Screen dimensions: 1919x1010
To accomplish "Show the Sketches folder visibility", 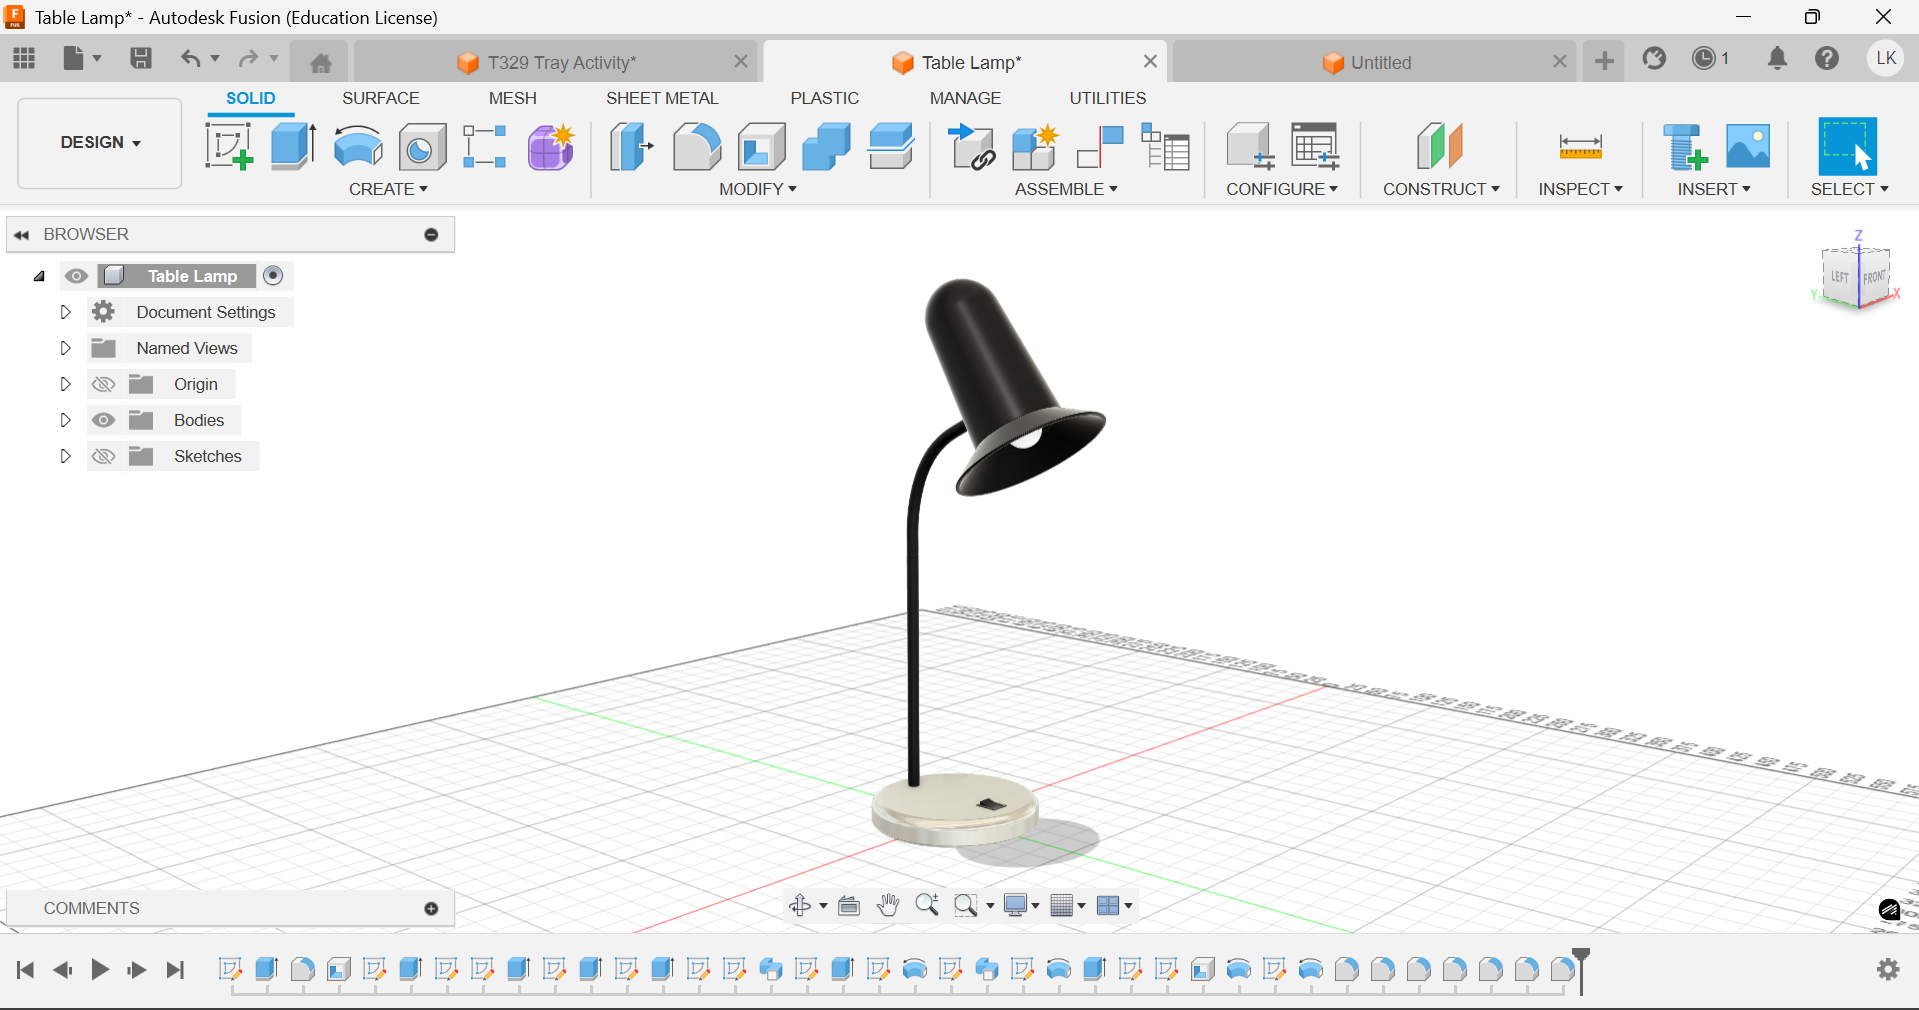I will pos(103,456).
